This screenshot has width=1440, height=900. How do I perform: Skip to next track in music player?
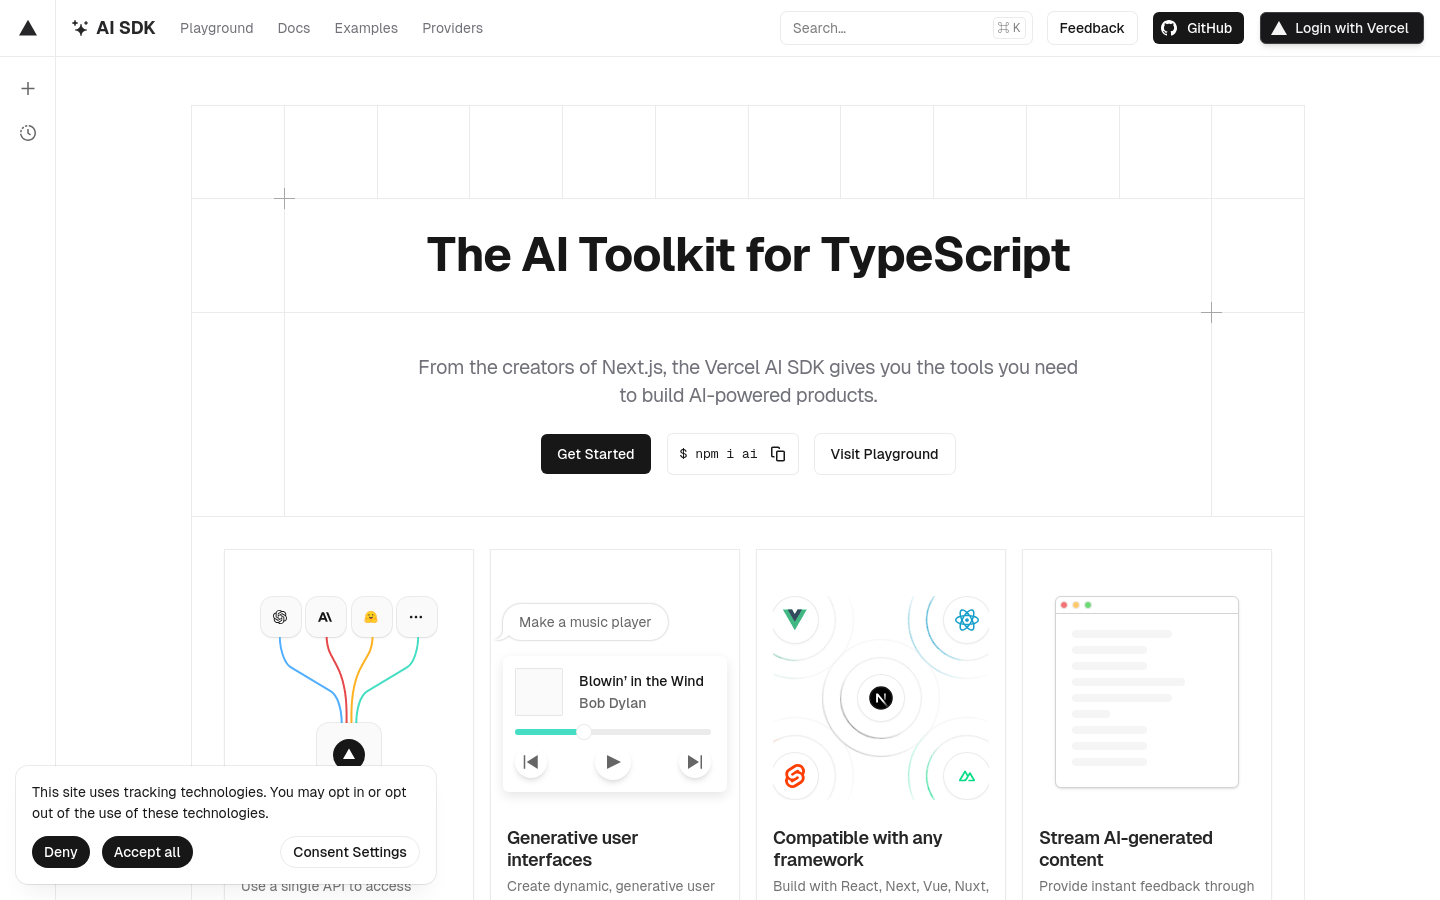pyautogui.click(x=694, y=762)
